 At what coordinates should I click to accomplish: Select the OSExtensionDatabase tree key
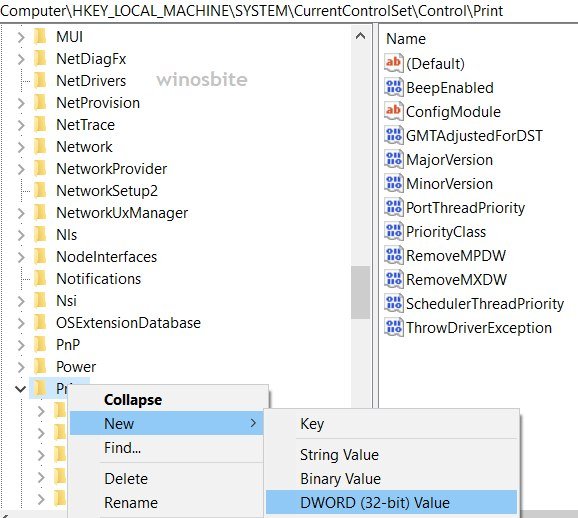128,323
